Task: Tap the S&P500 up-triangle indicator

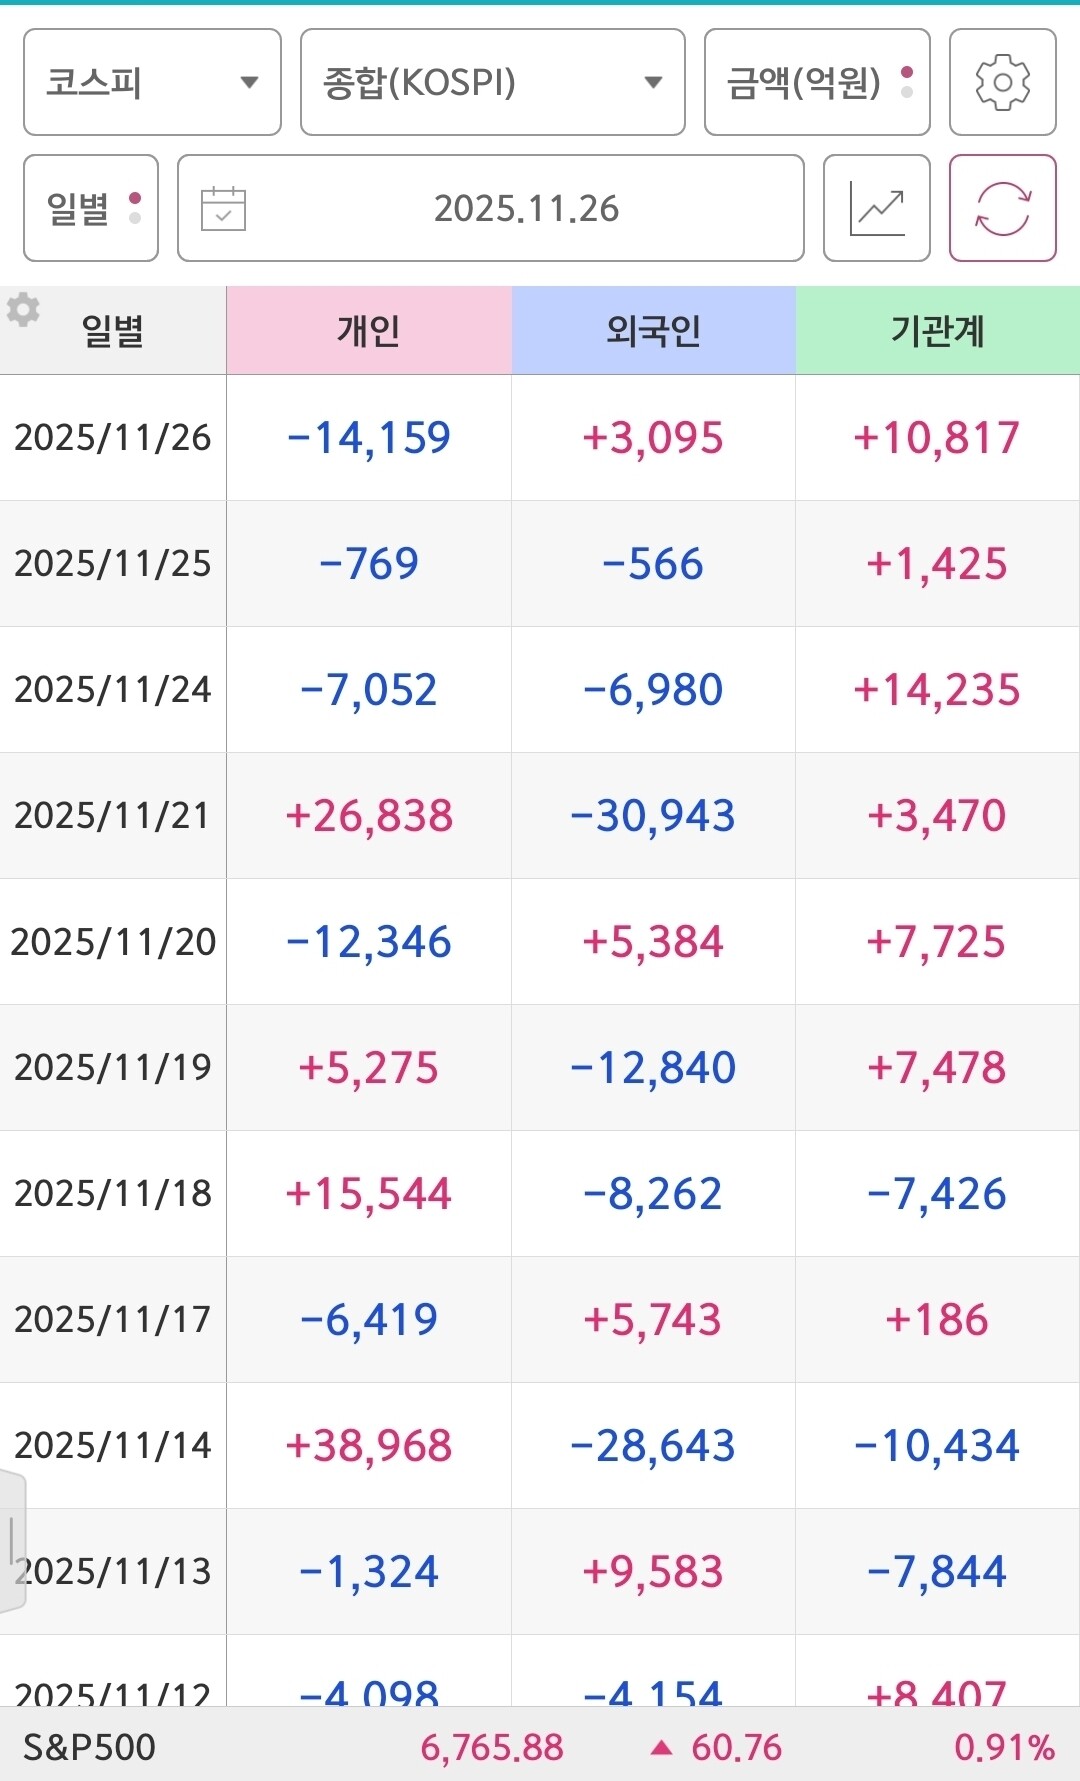Action: click(660, 1748)
